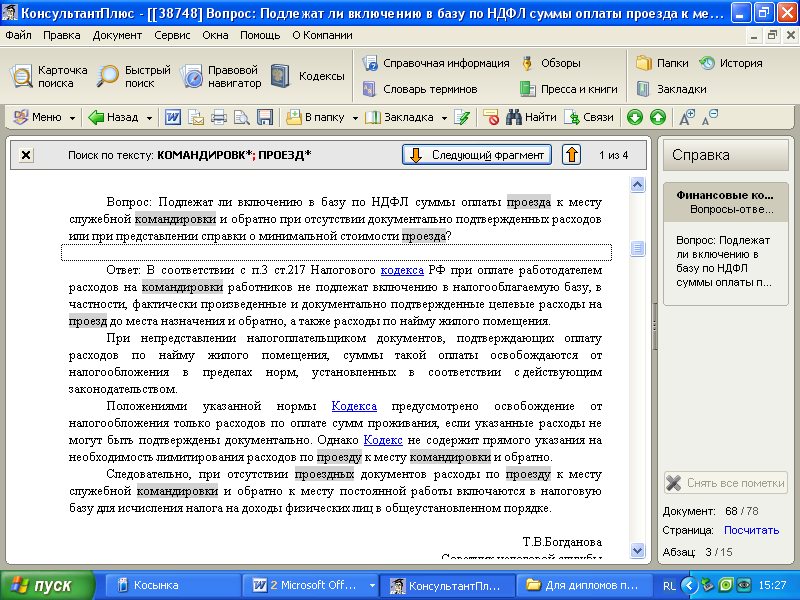The image size is (800, 600).
Task: Open Windows пуск Start button
Action: (47, 585)
